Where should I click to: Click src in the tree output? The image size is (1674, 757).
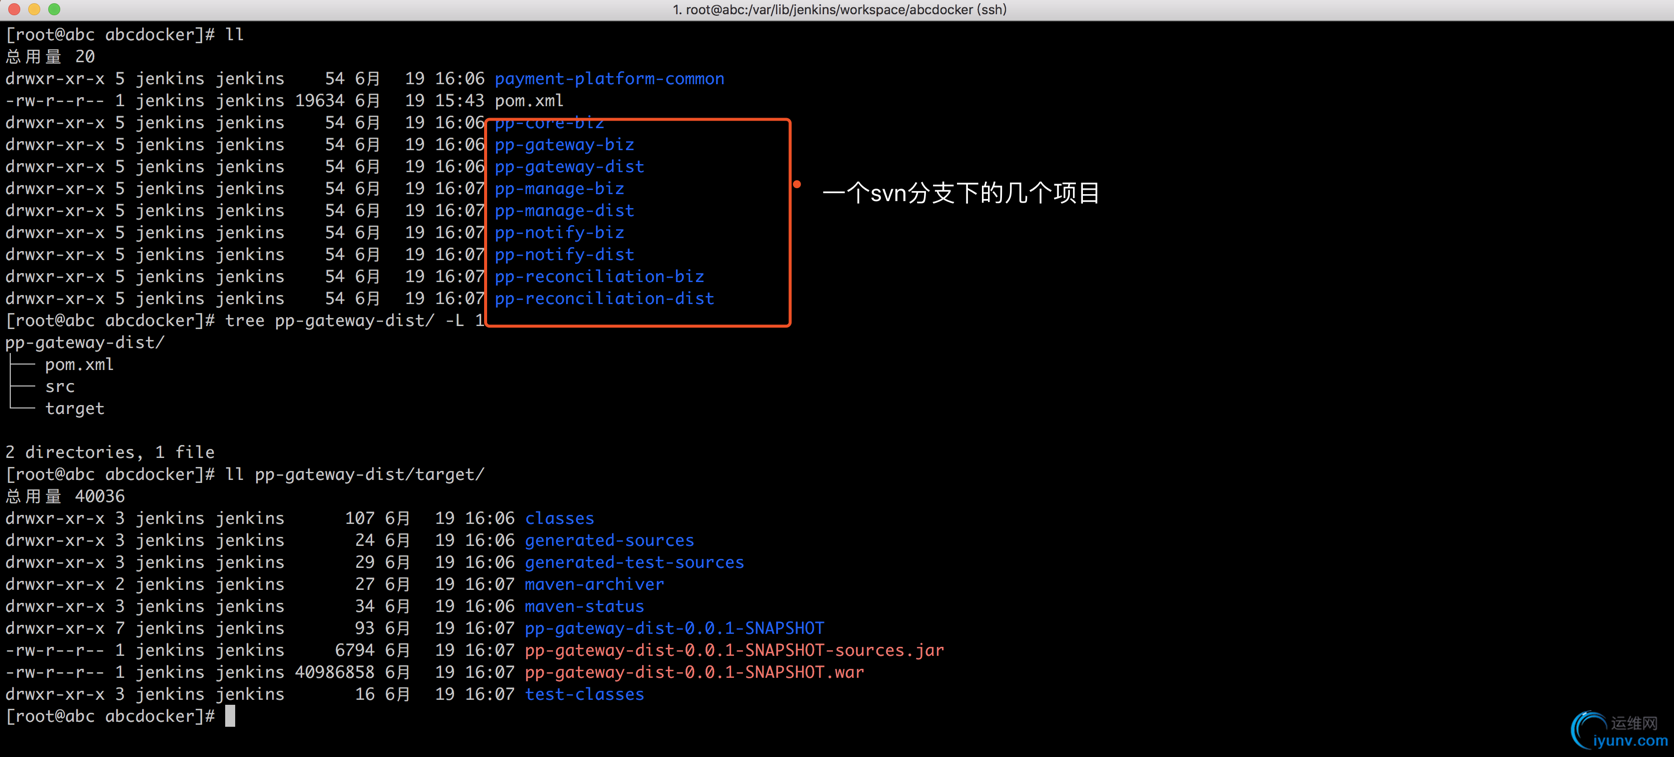(59, 386)
